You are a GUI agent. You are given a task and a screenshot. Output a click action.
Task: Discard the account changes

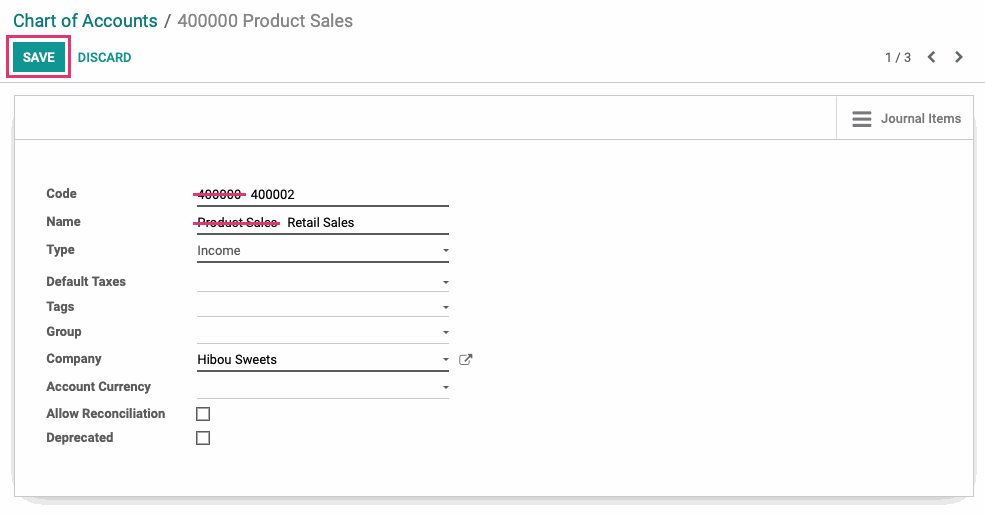tap(104, 58)
